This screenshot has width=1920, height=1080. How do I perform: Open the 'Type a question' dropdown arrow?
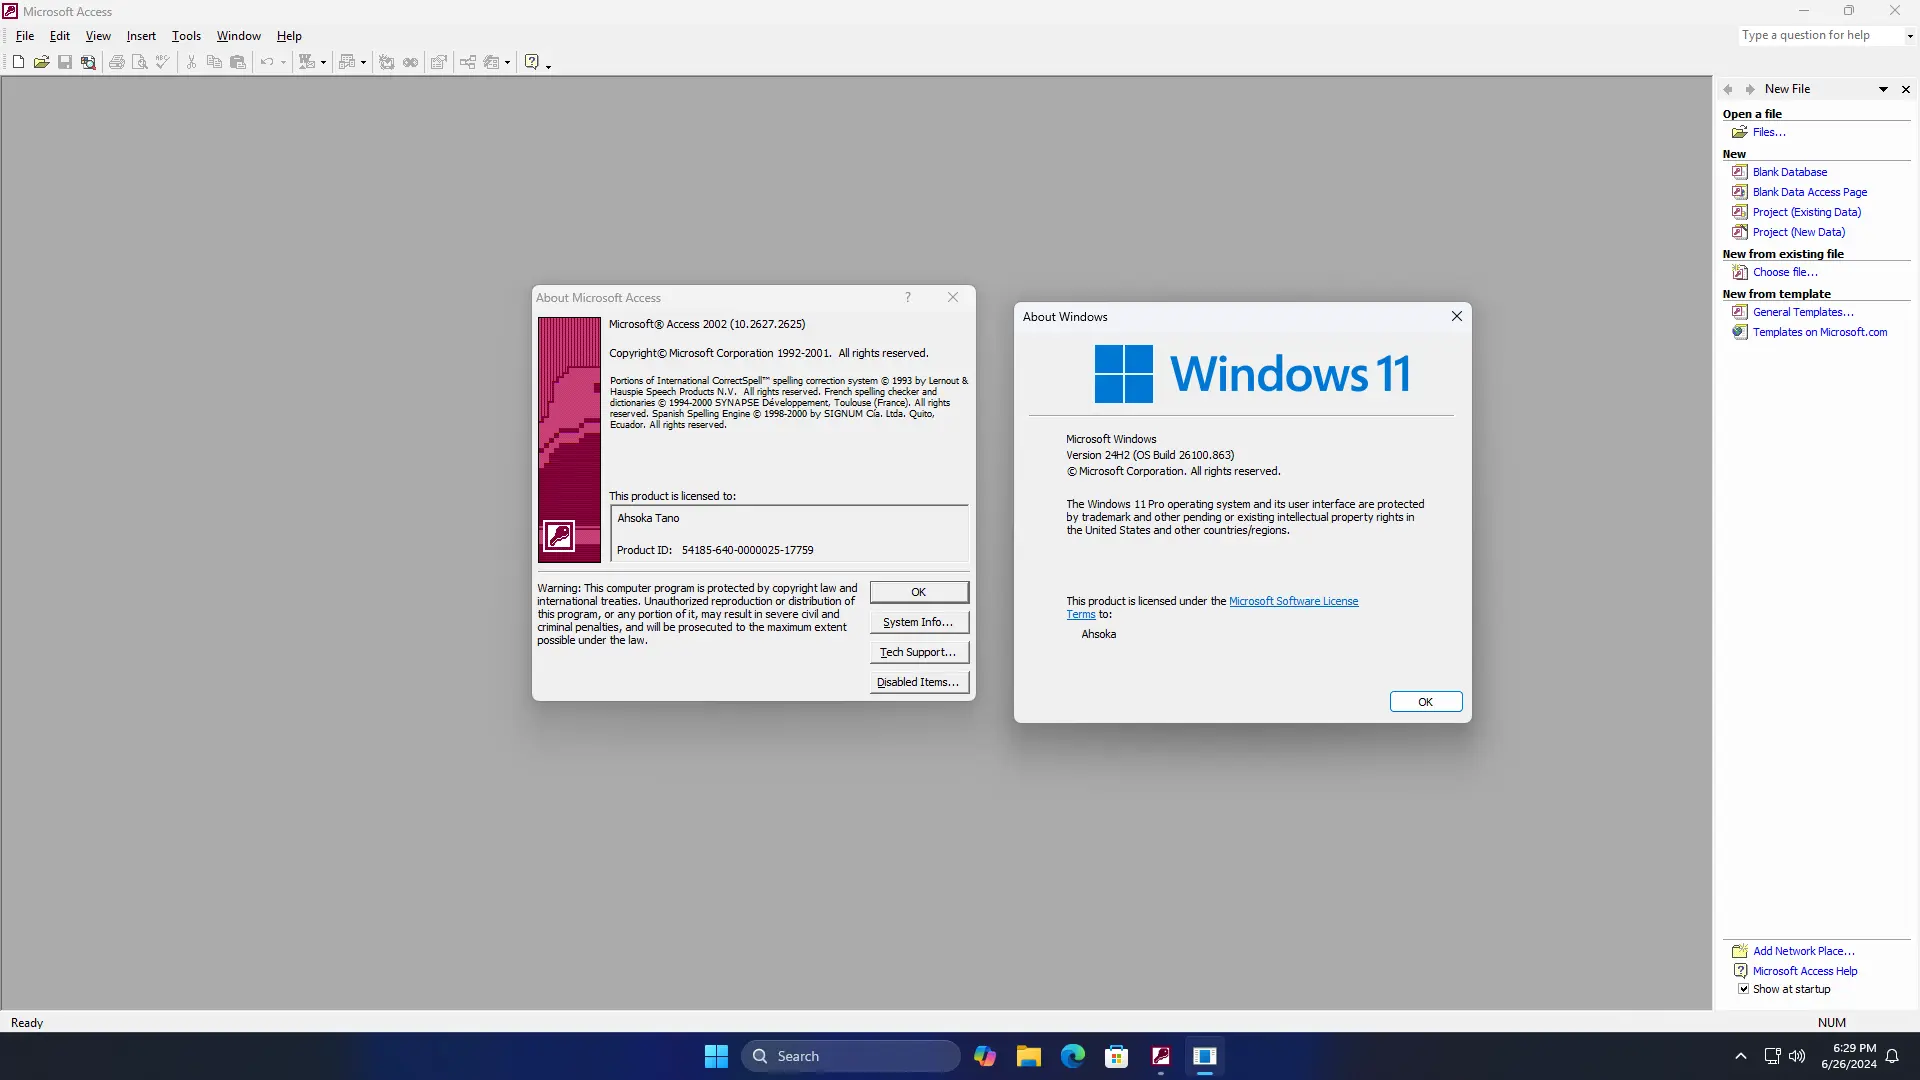point(1910,36)
